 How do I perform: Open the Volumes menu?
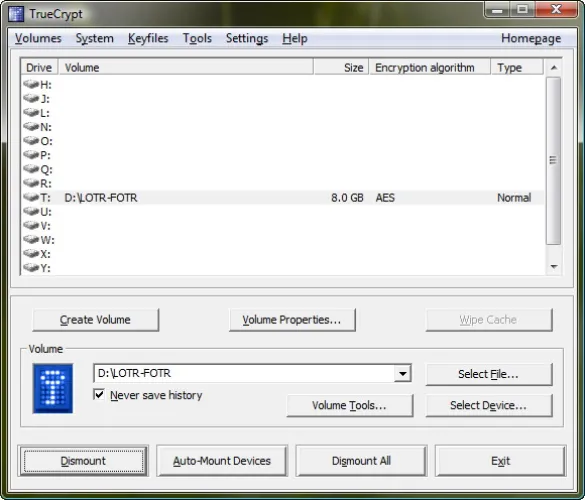[x=38, y=38]
